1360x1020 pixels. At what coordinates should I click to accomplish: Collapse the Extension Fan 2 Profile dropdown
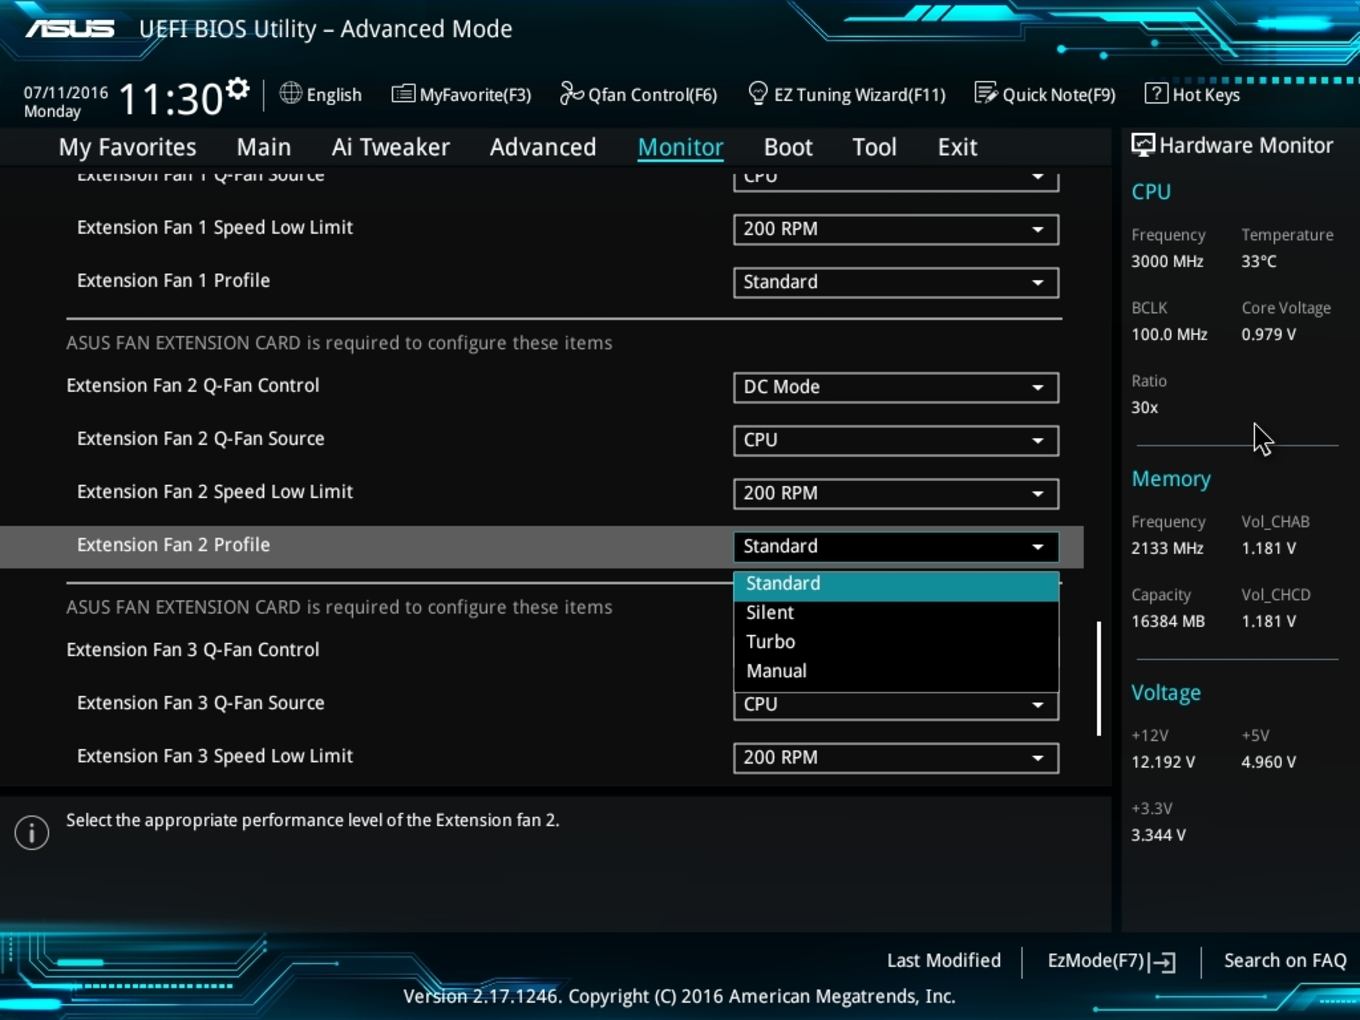(896, 546)
